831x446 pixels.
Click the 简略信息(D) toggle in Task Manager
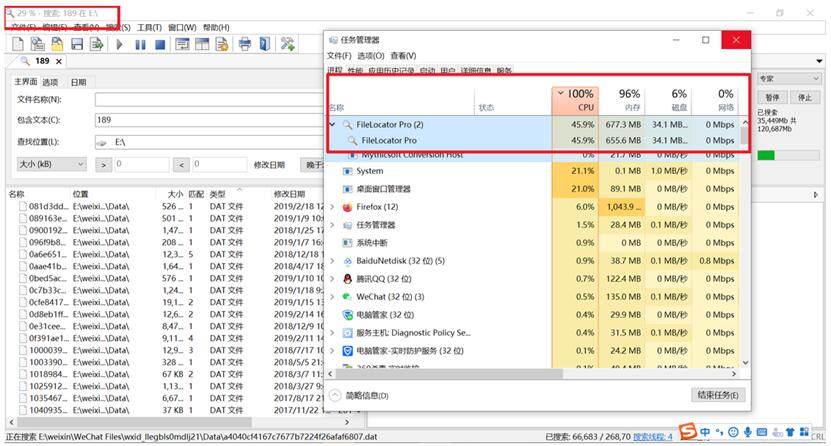coord(365,396)
